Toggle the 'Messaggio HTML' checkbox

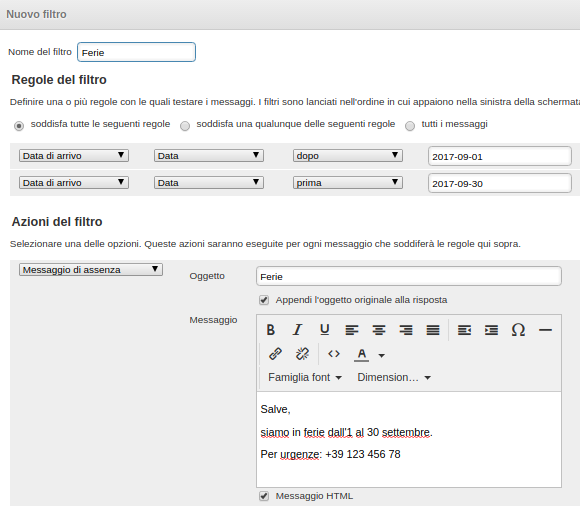pyautogui.click(x=264, y=496)
